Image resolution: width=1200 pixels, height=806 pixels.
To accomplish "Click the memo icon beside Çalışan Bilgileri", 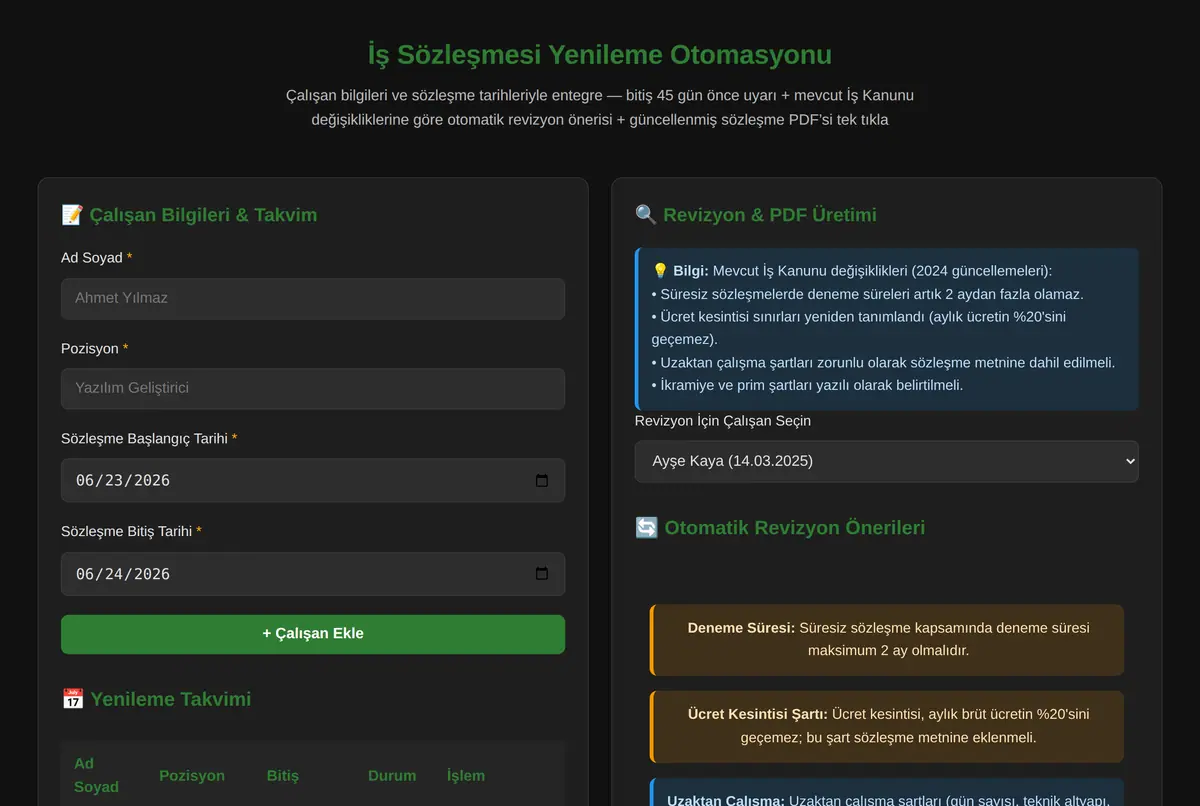I will click(x=72, y=215).
